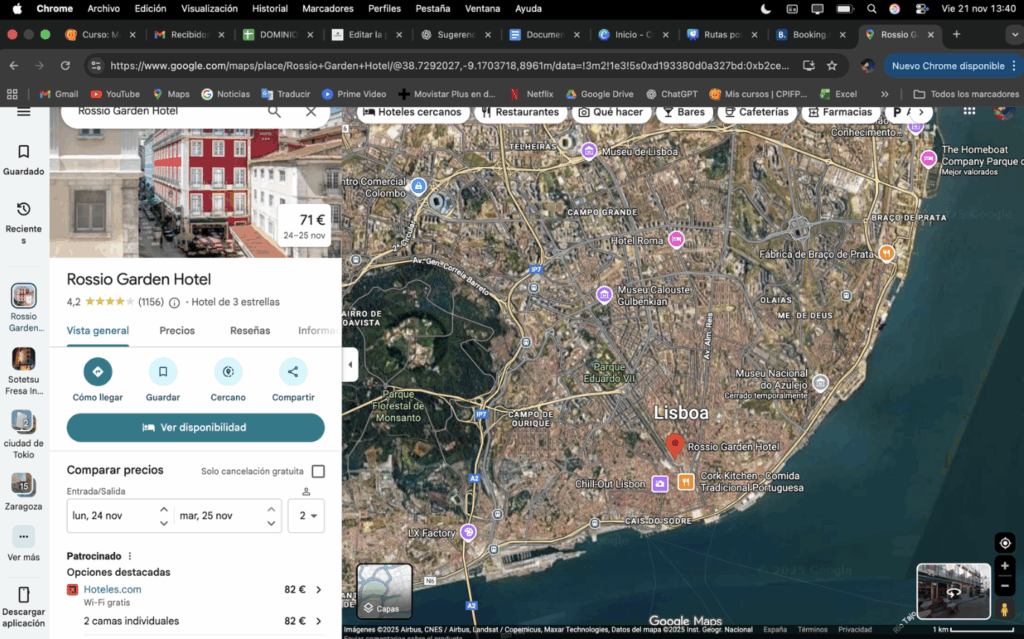
Task: Collapse the side panel with the arrow
Action: tap(350, 365)
